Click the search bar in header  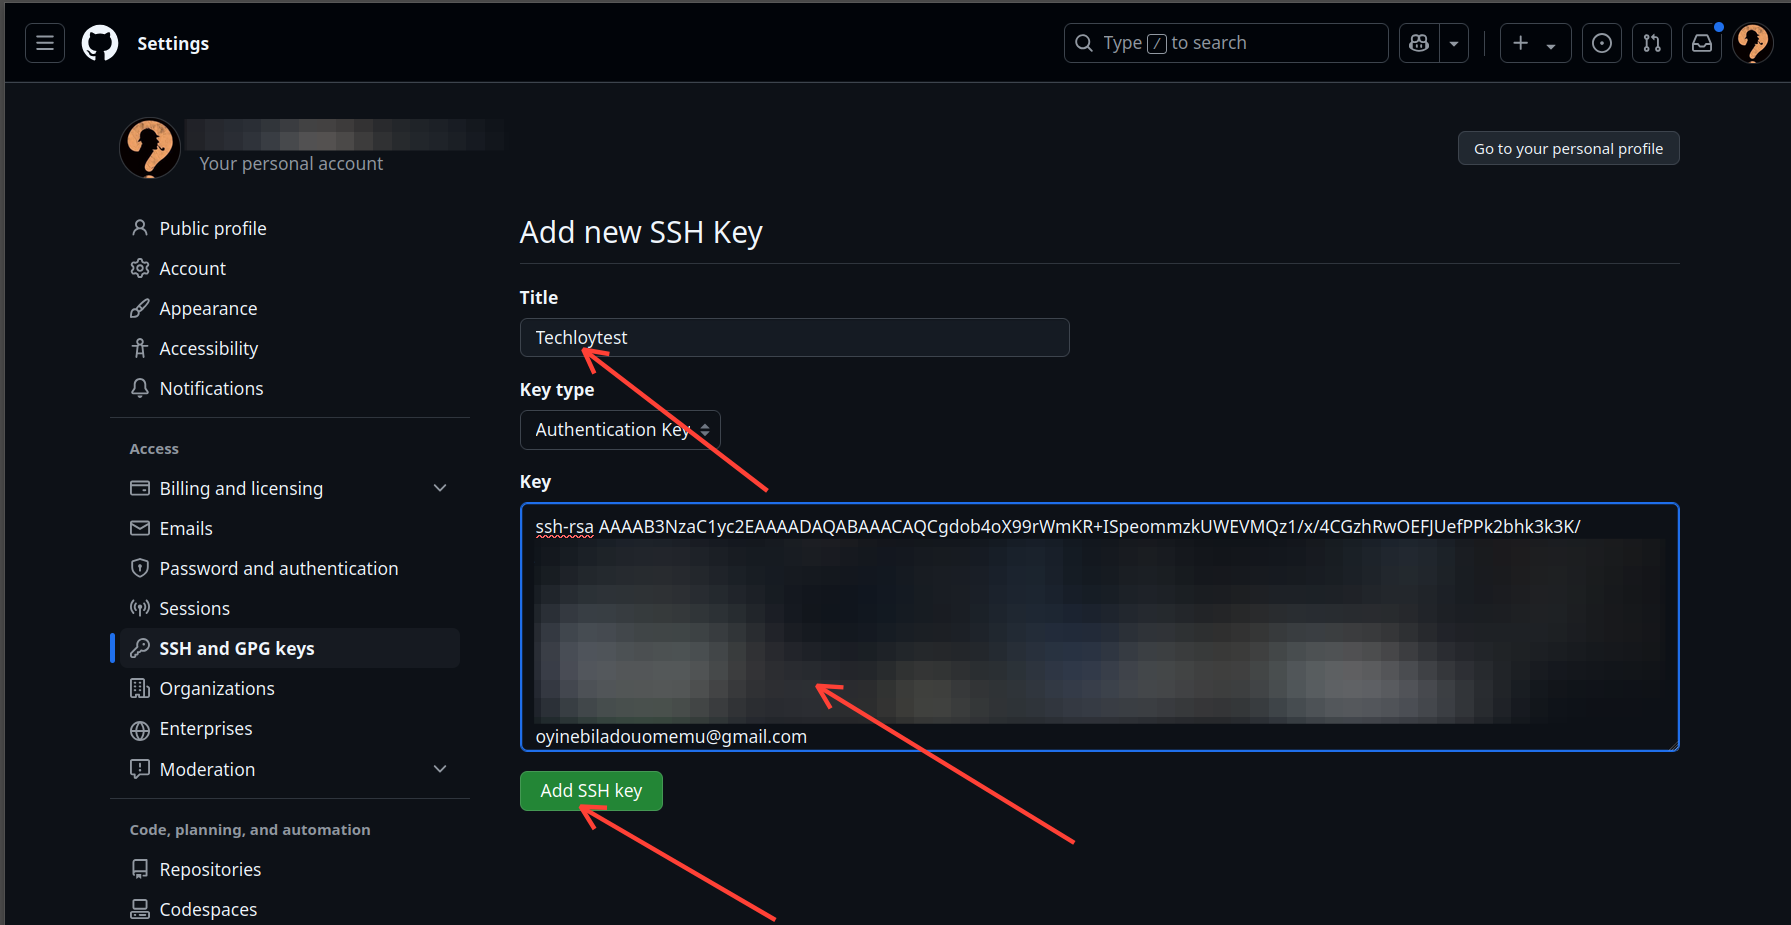click(x=1226, y=43)
